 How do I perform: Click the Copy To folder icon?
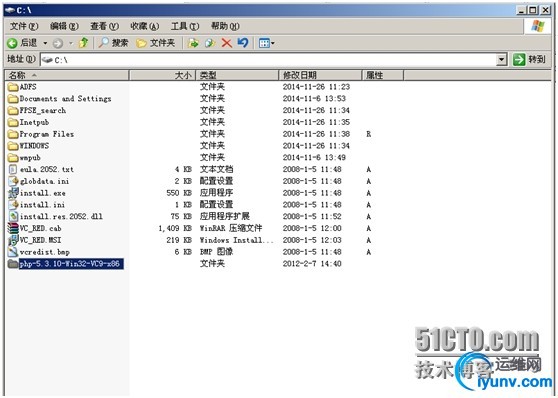pyautogui.click(x=210, y=43)
